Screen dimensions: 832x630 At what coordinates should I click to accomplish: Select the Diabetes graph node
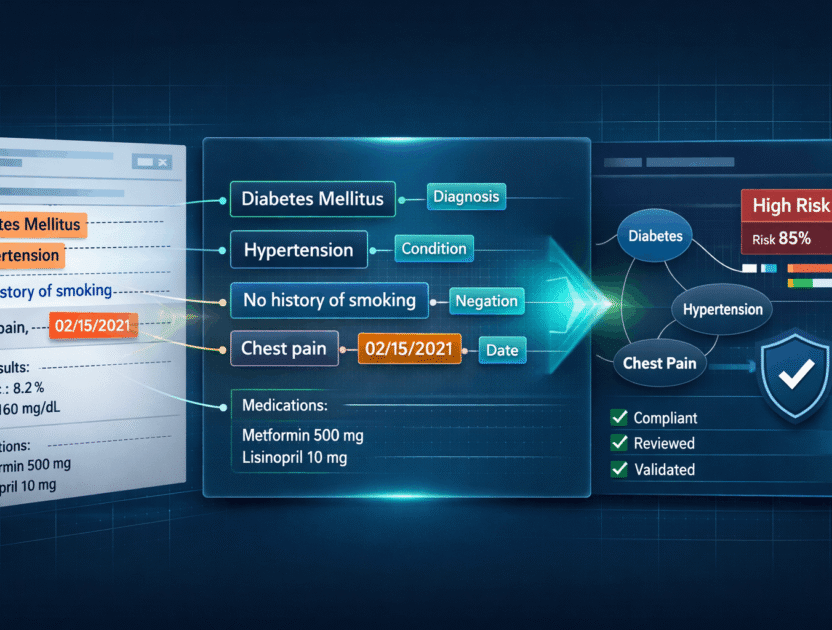click(x=655, y=237)
